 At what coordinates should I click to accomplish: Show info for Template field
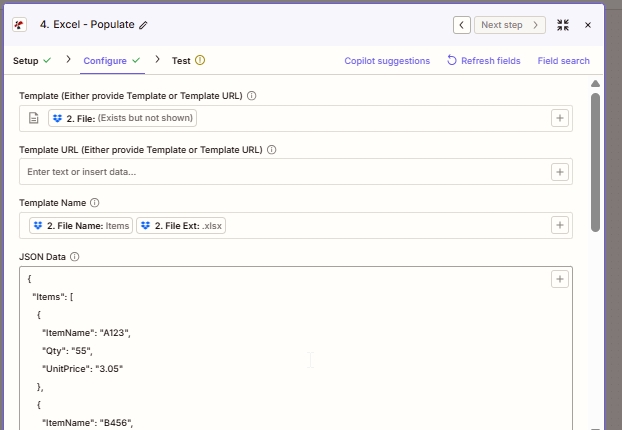251,96
